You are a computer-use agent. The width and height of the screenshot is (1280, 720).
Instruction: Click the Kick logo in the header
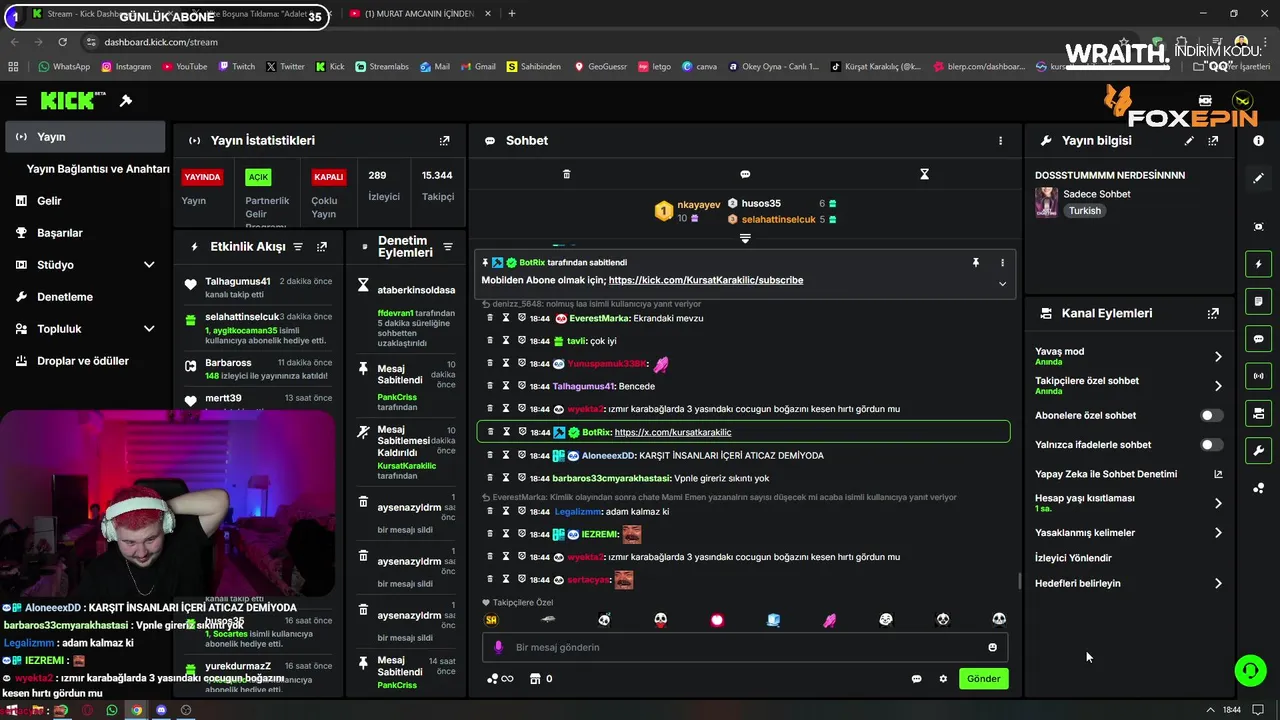[73, 101]
